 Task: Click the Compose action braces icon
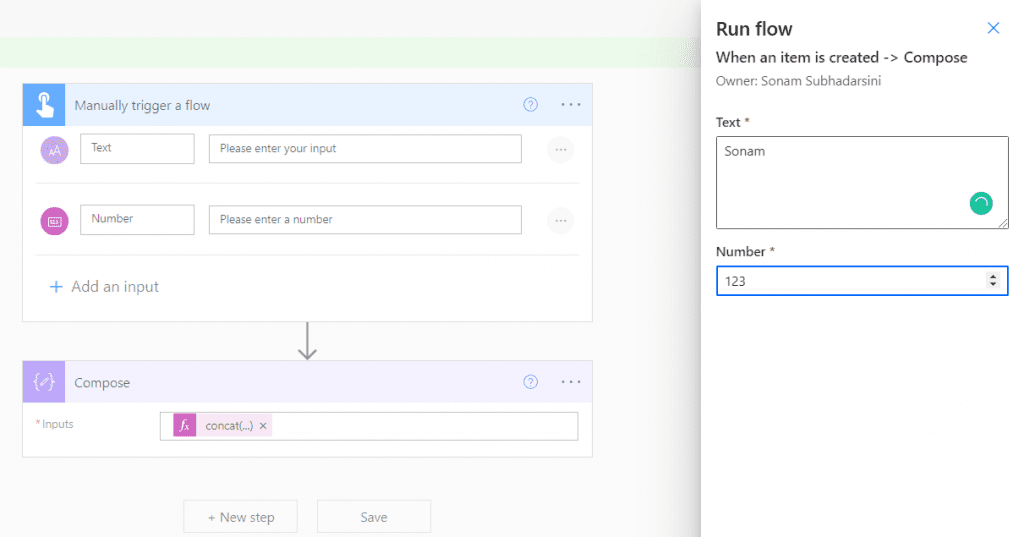[44, 382]
